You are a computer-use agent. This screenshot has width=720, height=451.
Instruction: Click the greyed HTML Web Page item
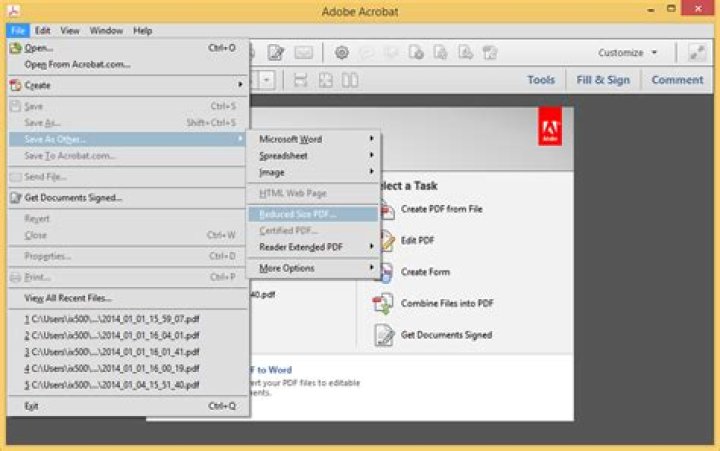313,193
